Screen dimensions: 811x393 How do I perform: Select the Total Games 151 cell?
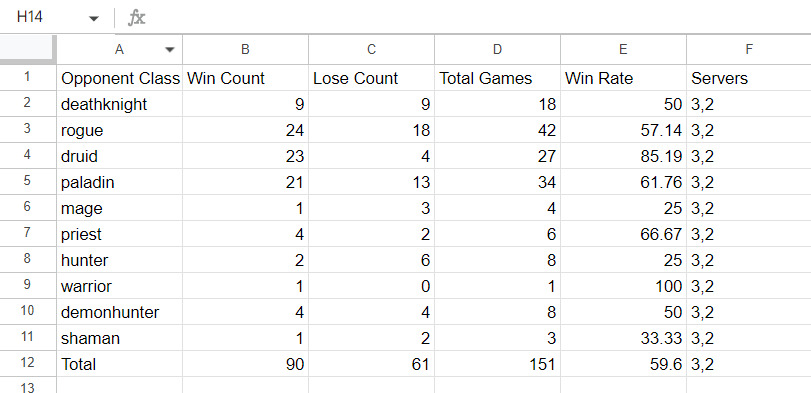(498, 364)
